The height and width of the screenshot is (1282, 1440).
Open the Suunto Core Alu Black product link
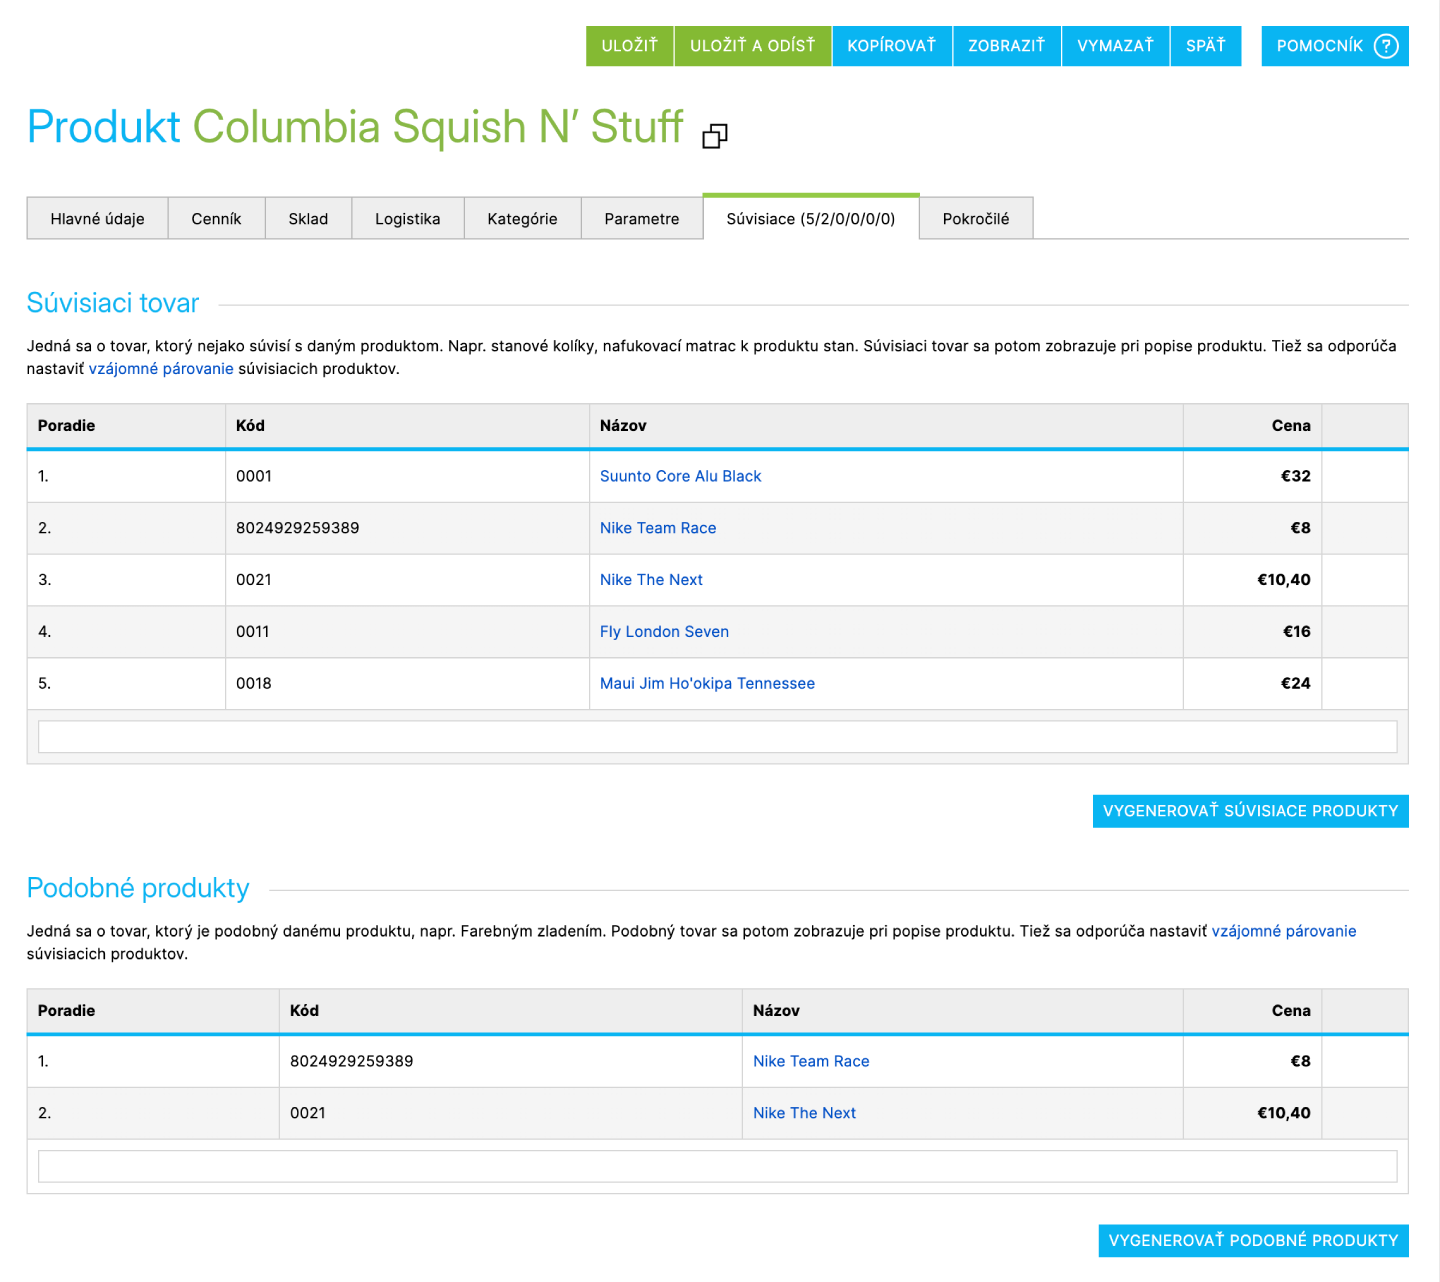[681, 476]
